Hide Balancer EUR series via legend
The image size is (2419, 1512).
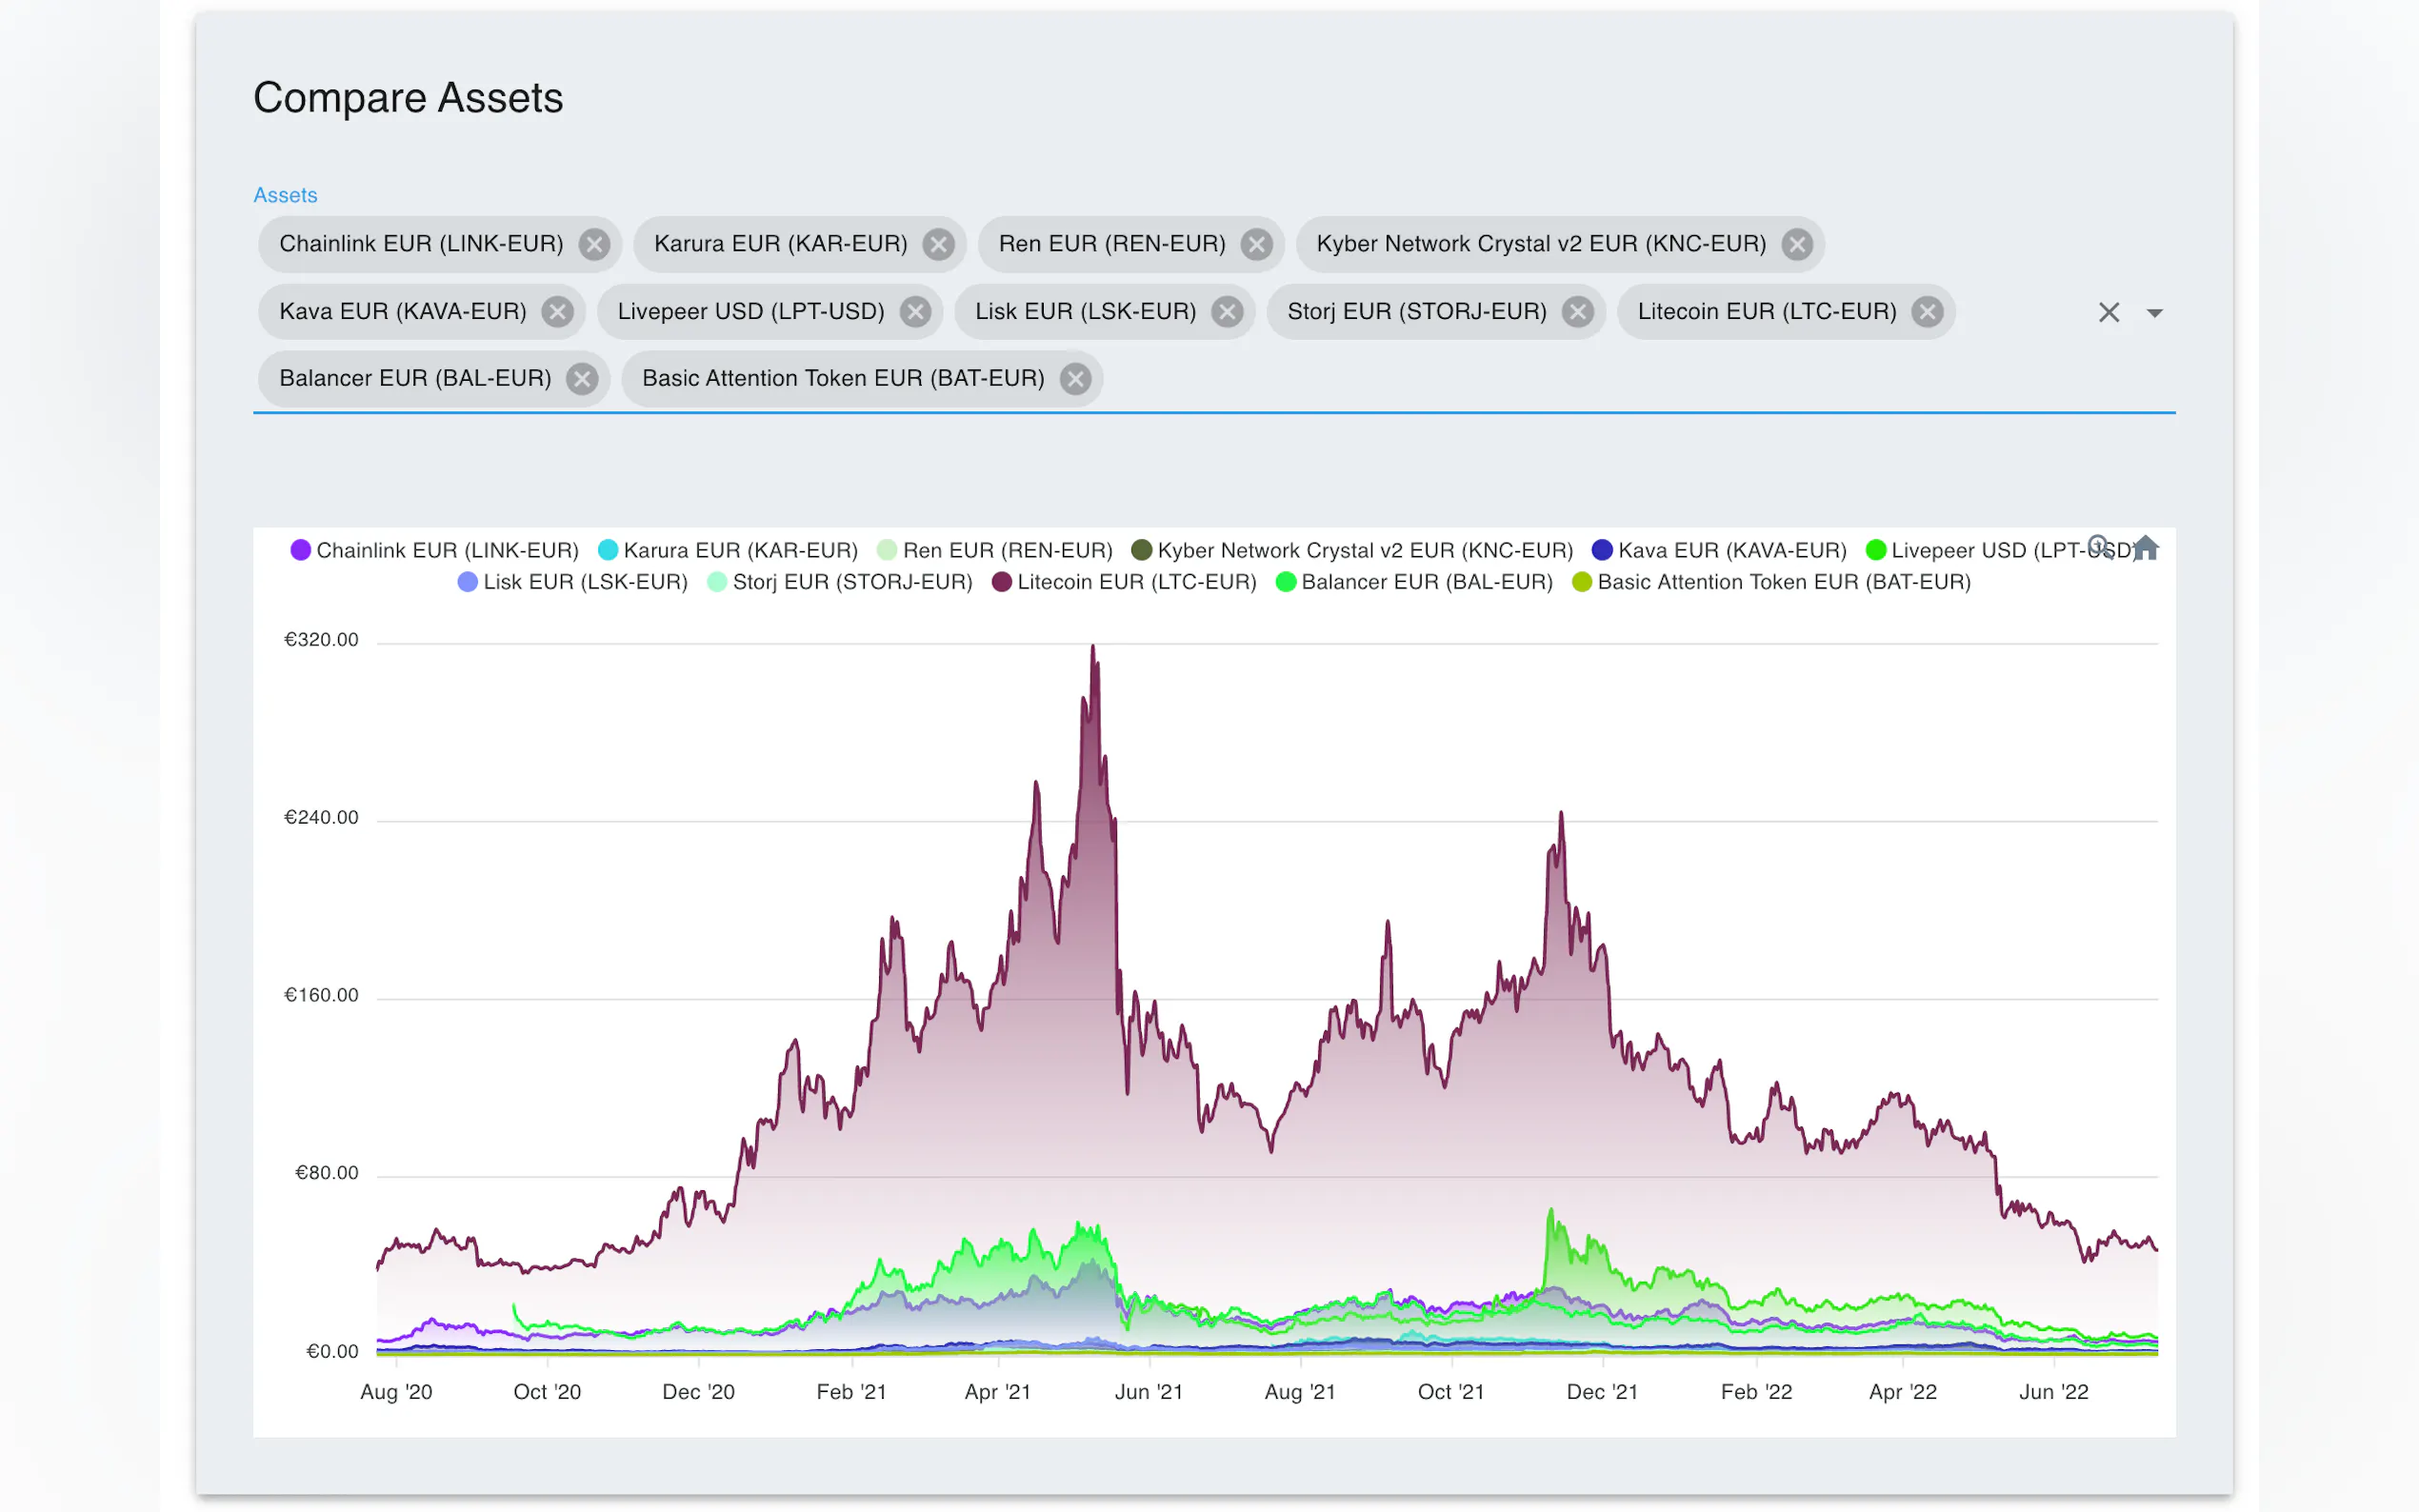[x=1426, y=582]
